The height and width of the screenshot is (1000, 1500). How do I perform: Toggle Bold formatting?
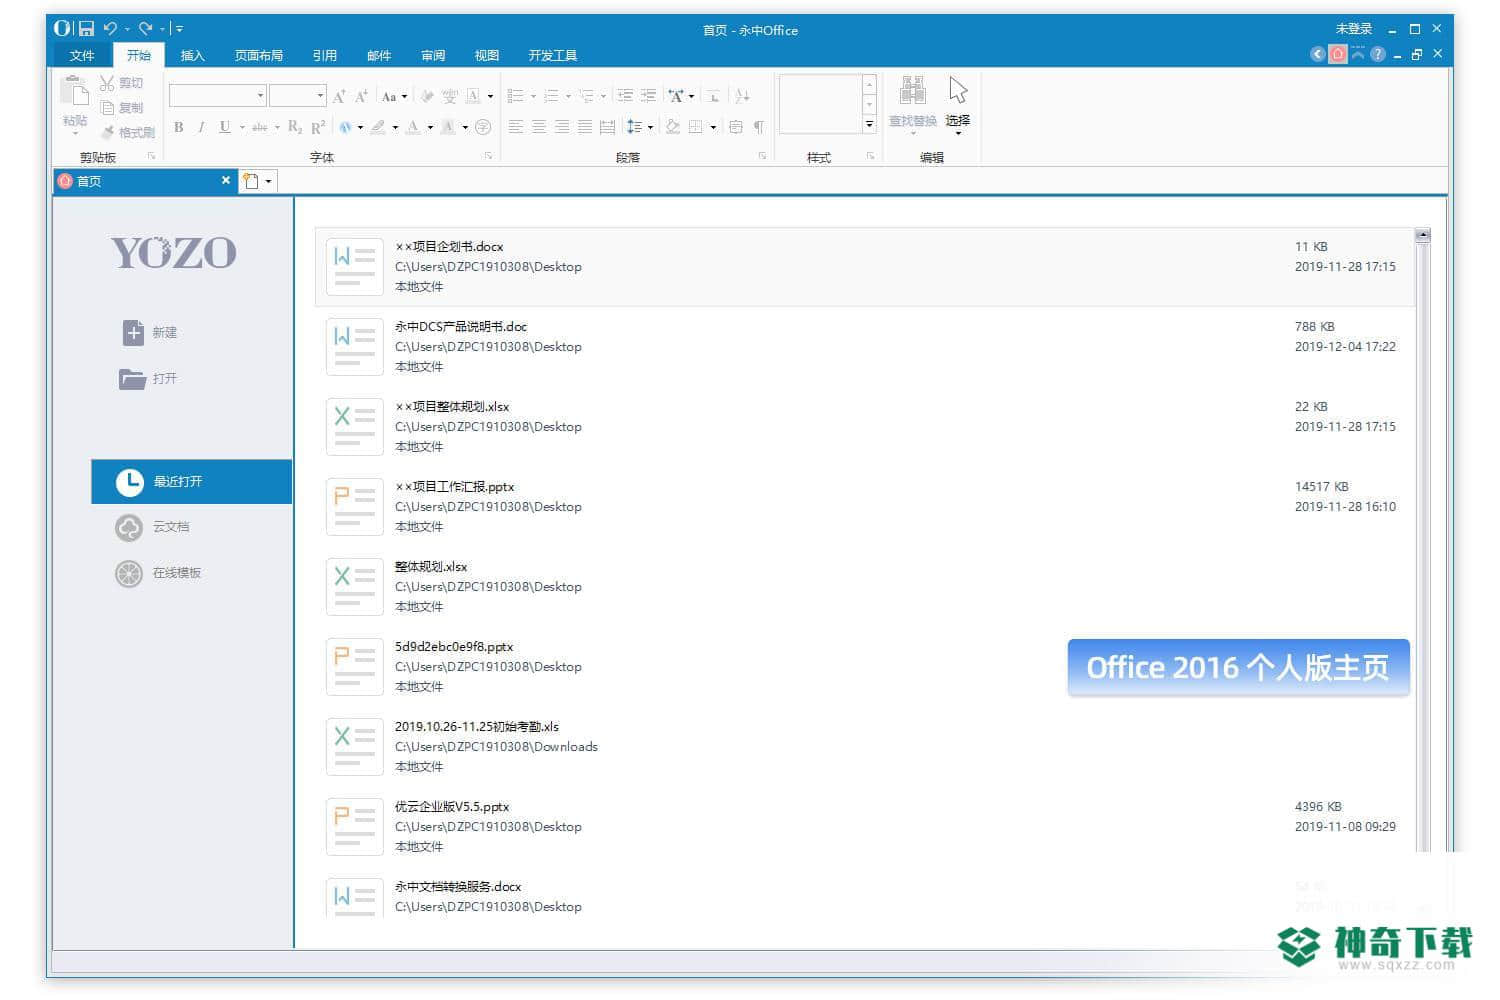179,127
